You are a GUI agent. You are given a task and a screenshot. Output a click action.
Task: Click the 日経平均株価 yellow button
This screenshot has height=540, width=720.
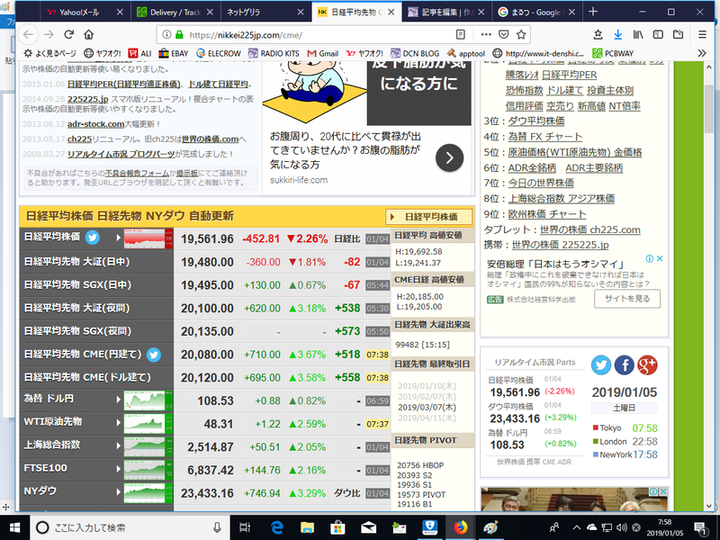click(428, 216)
